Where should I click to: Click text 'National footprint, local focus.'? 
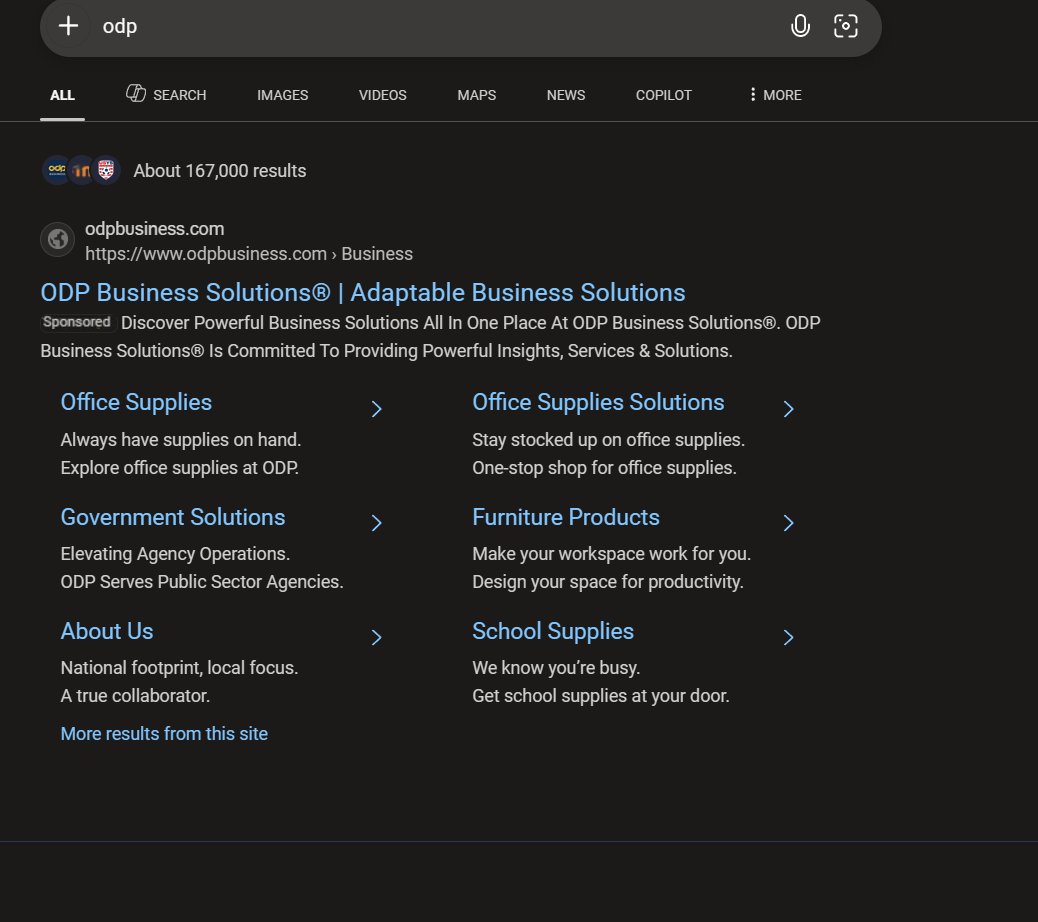179,668
